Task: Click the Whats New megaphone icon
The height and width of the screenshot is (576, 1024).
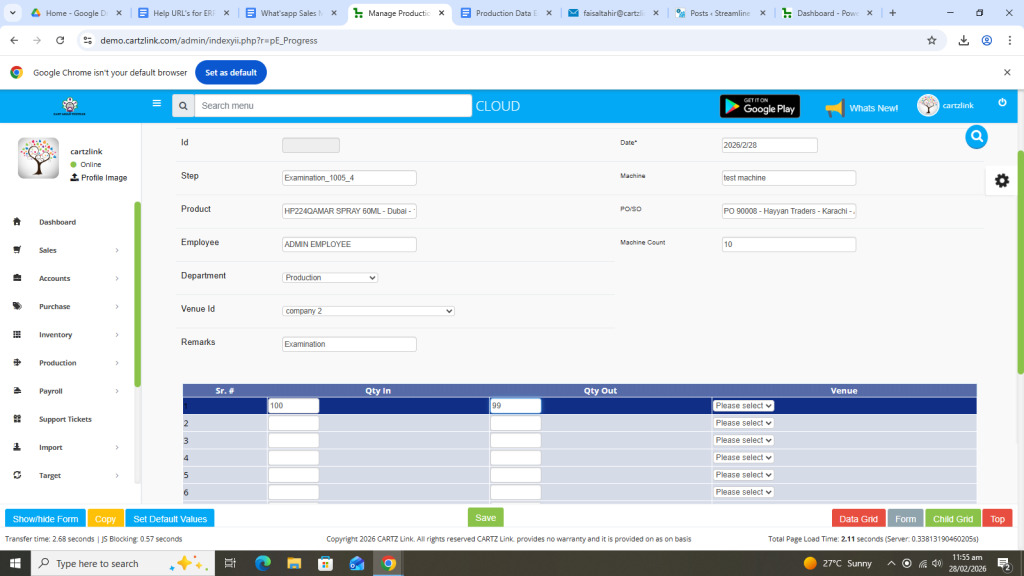Action: pyautogui.click(x=835, y=108)
